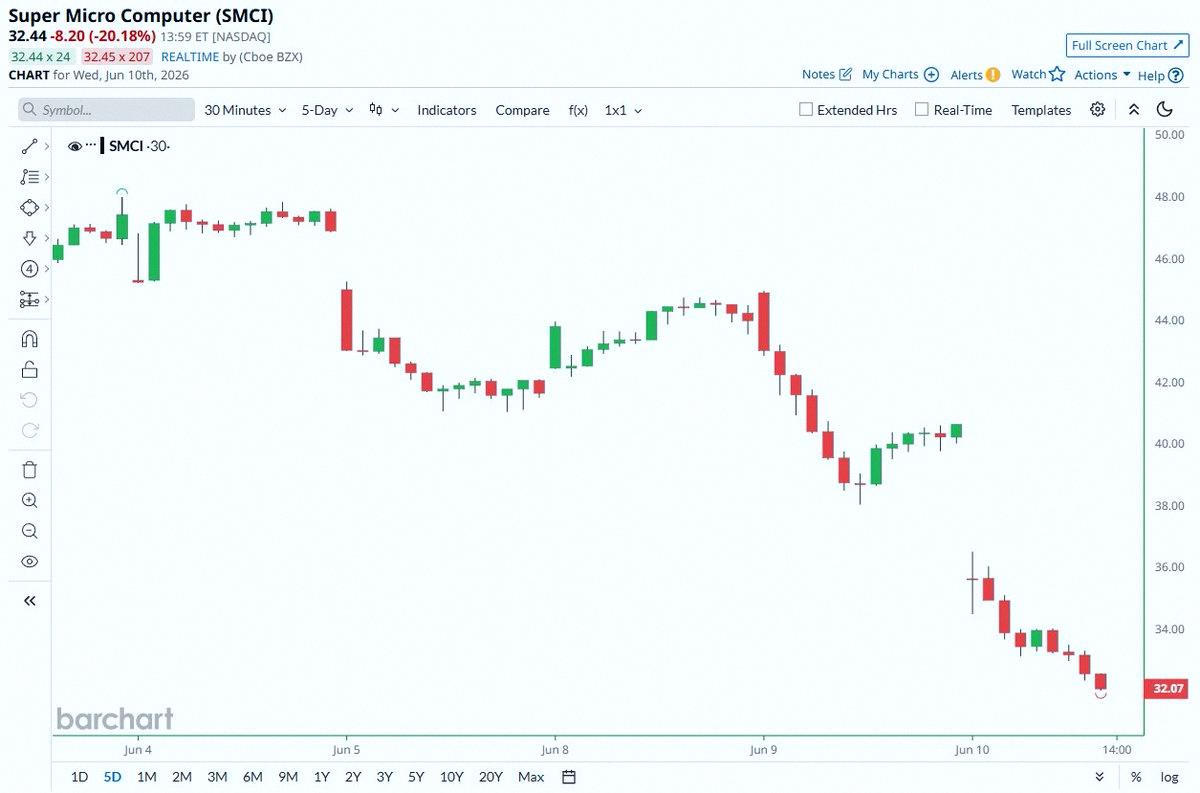Open the 5-Day period dropdown
1200x793 pixels.
click(x=326, y=110)
